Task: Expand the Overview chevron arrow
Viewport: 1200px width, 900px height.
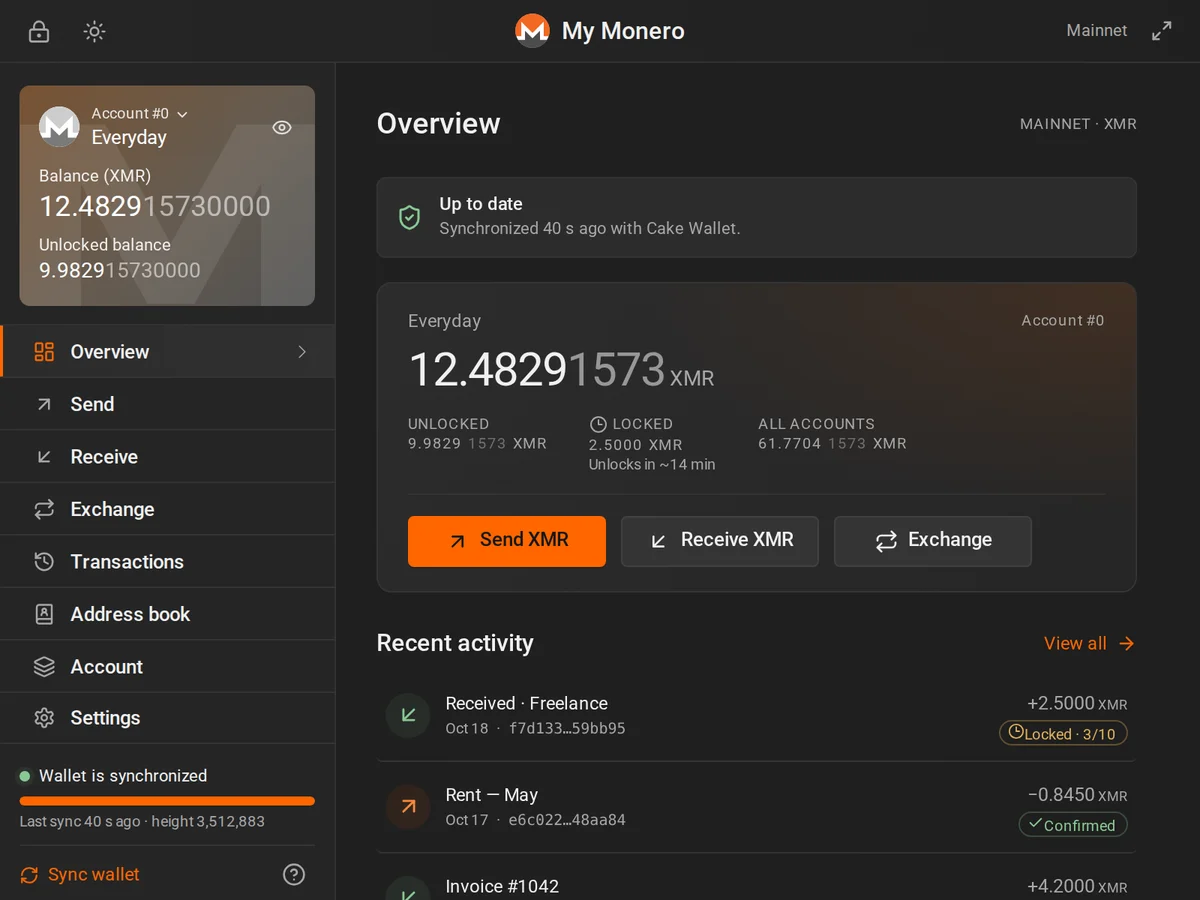Action: [x=302, y=352]
